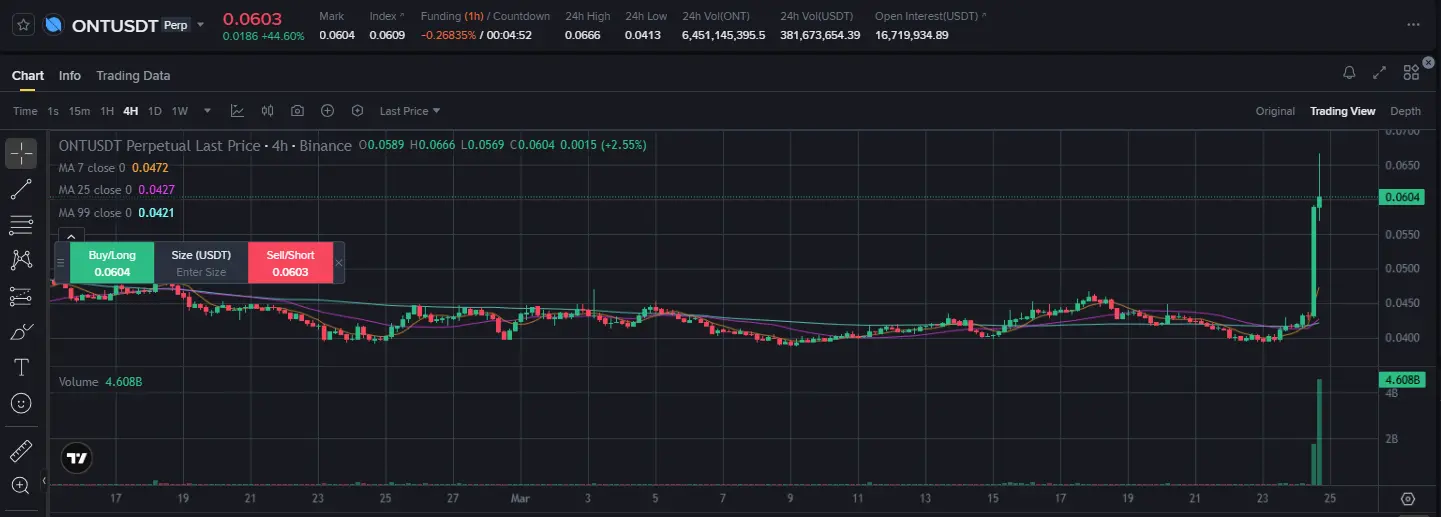
Task: Select the Trading View chart mode
Action: tap(1343, 111)
